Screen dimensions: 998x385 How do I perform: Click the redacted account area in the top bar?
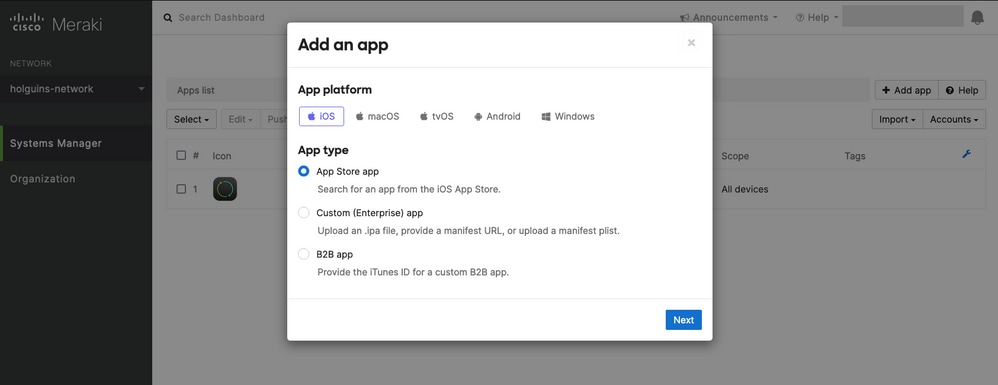[903, 17]
